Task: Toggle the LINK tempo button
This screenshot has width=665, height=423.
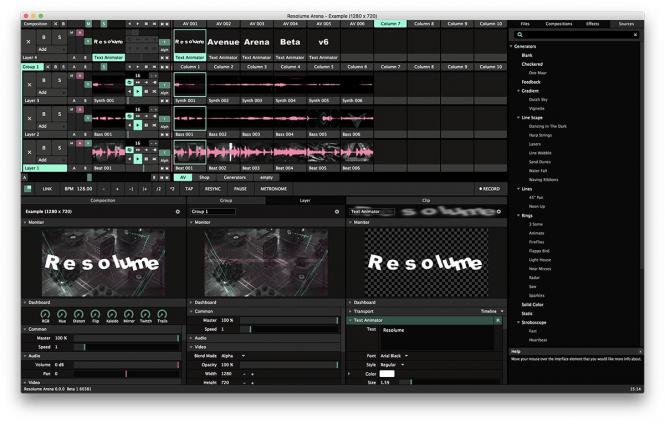Action: pyautogui.click(x=48, y=189)
